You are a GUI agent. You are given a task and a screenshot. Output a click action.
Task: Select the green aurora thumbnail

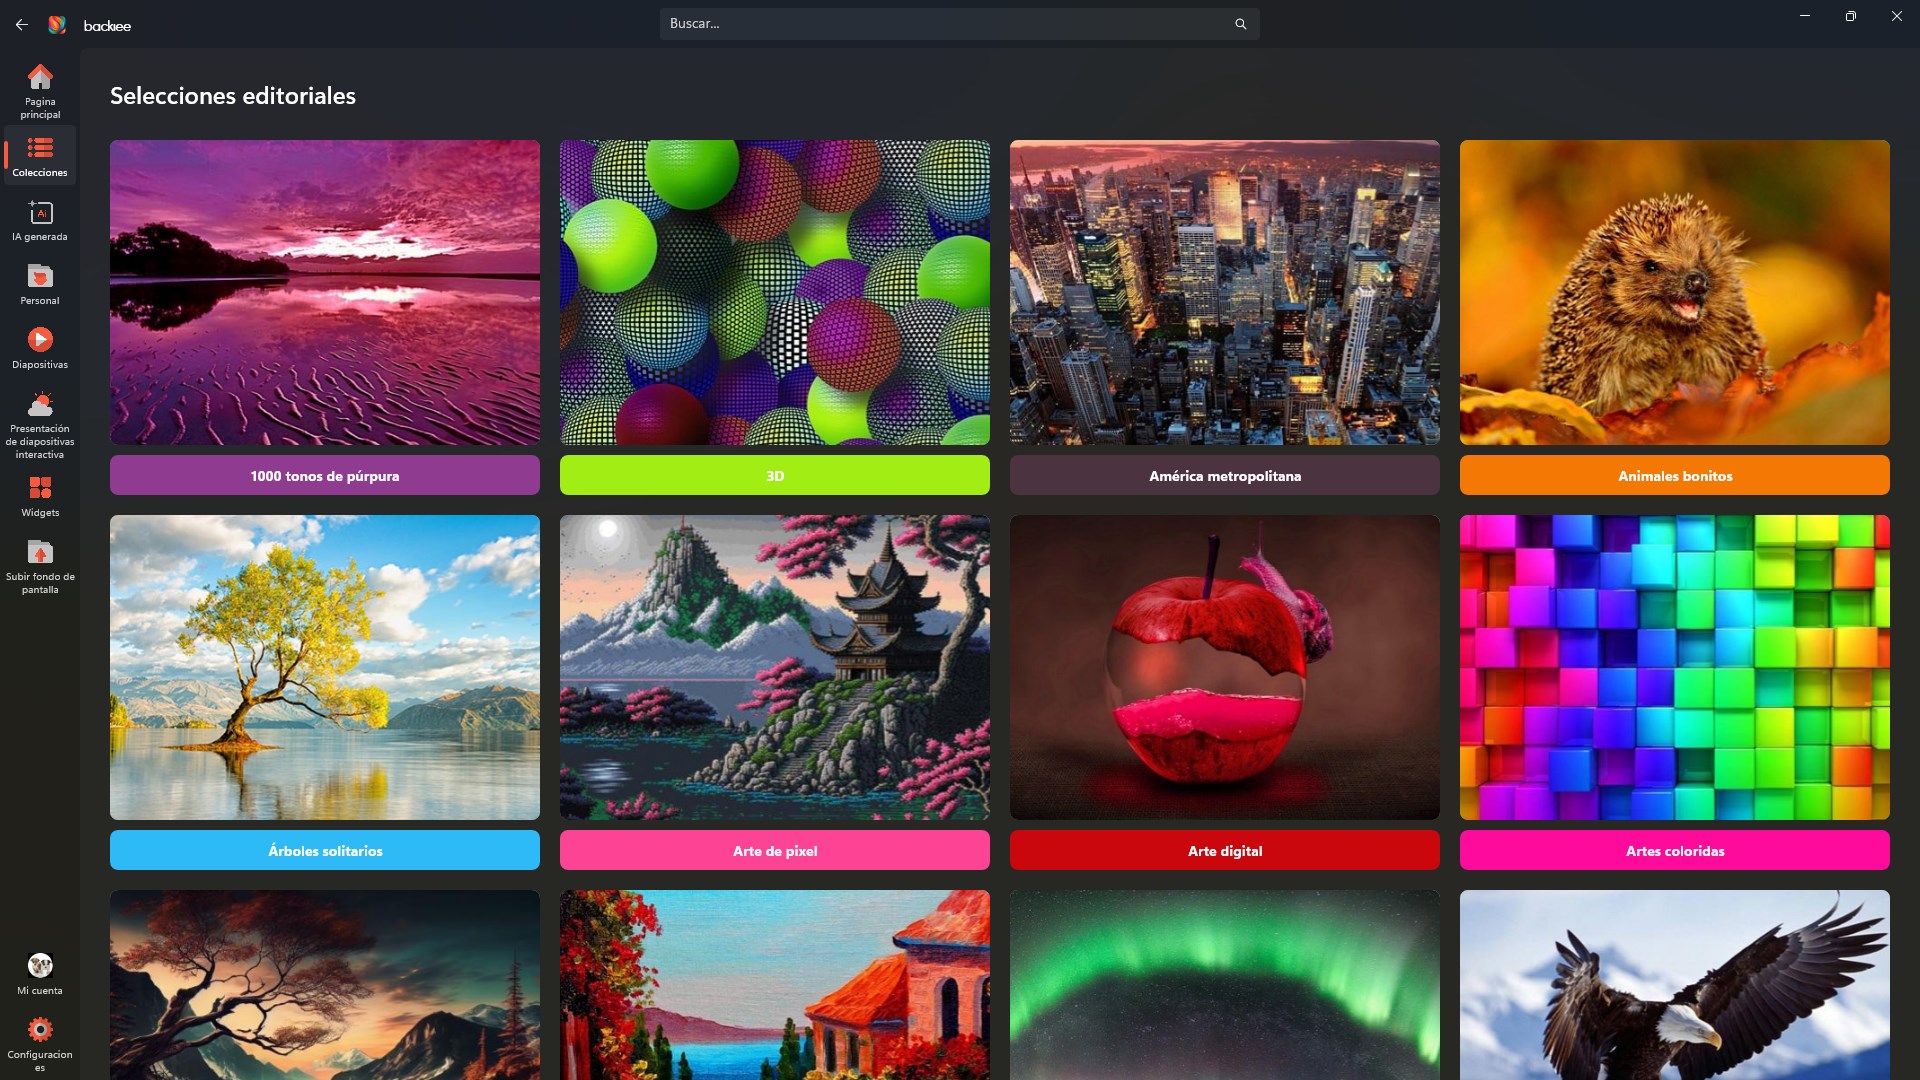pos(1225,985)
